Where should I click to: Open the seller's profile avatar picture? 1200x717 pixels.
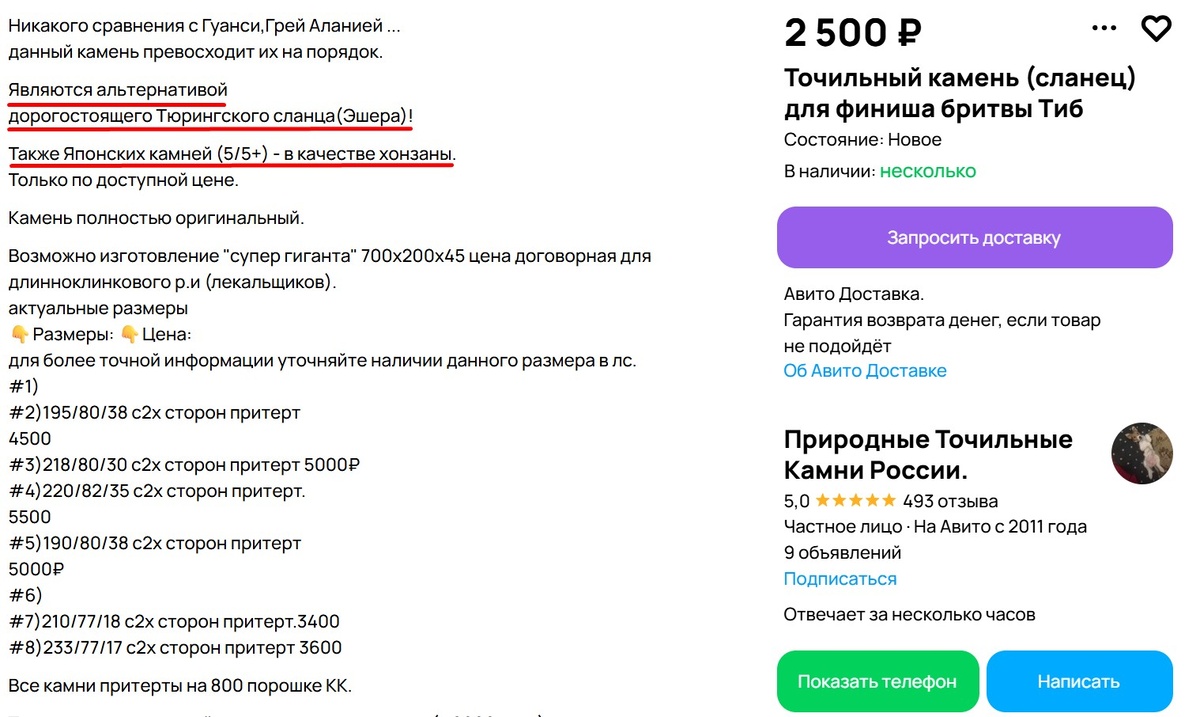1141,453
